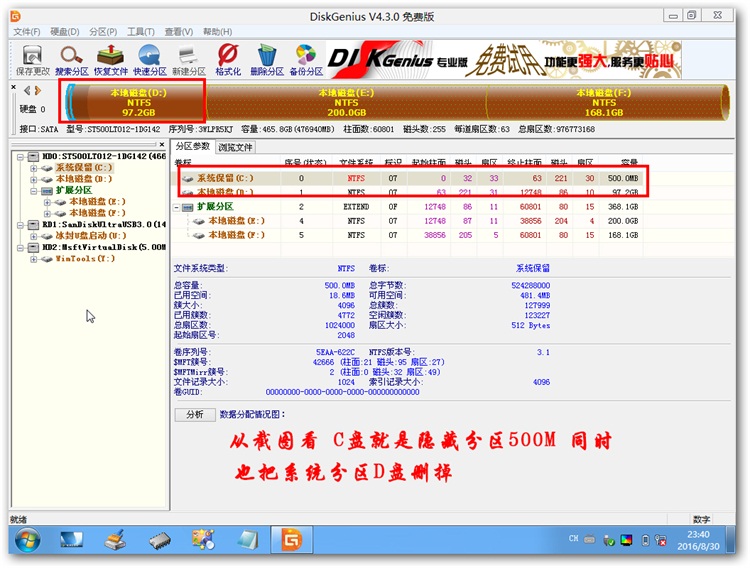Image resolution: width=750 pixels, height=568 pixels.
Task: Open the 查看(V) menu
Action: 178,32
